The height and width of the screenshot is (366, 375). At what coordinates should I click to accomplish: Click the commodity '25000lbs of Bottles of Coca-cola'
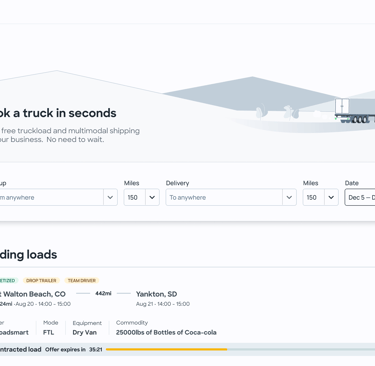166,332
